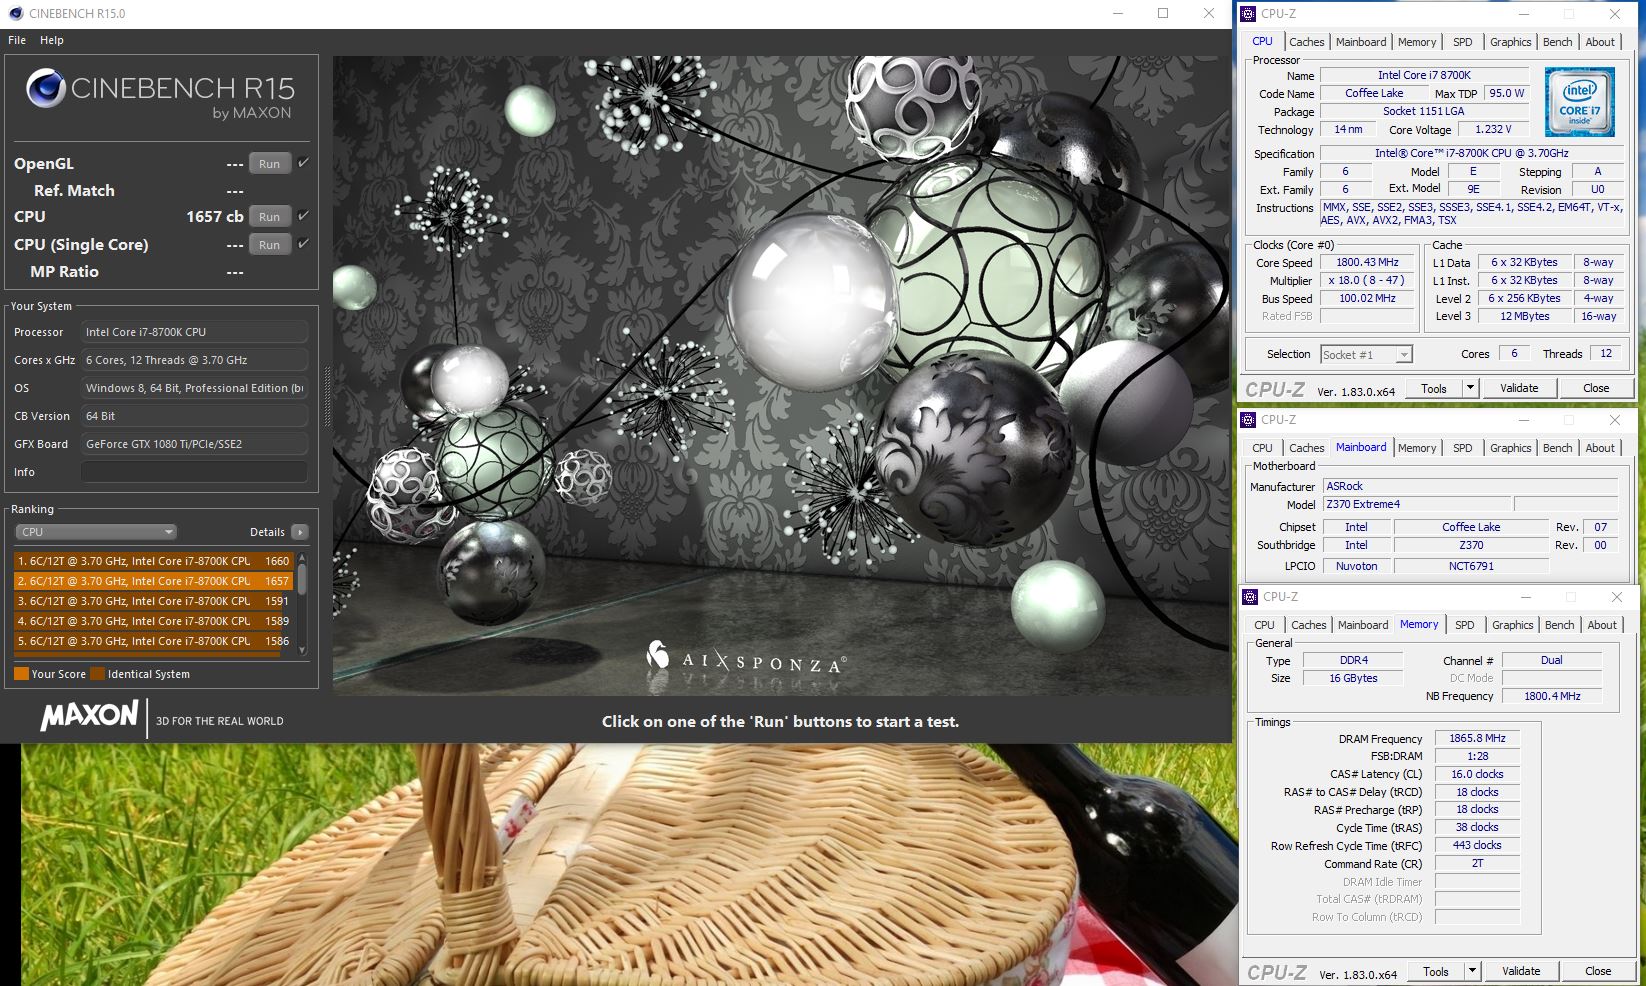Switch to SPD tab in top CPU-Z window
1646x986 pixels.
click(1463, 42)
